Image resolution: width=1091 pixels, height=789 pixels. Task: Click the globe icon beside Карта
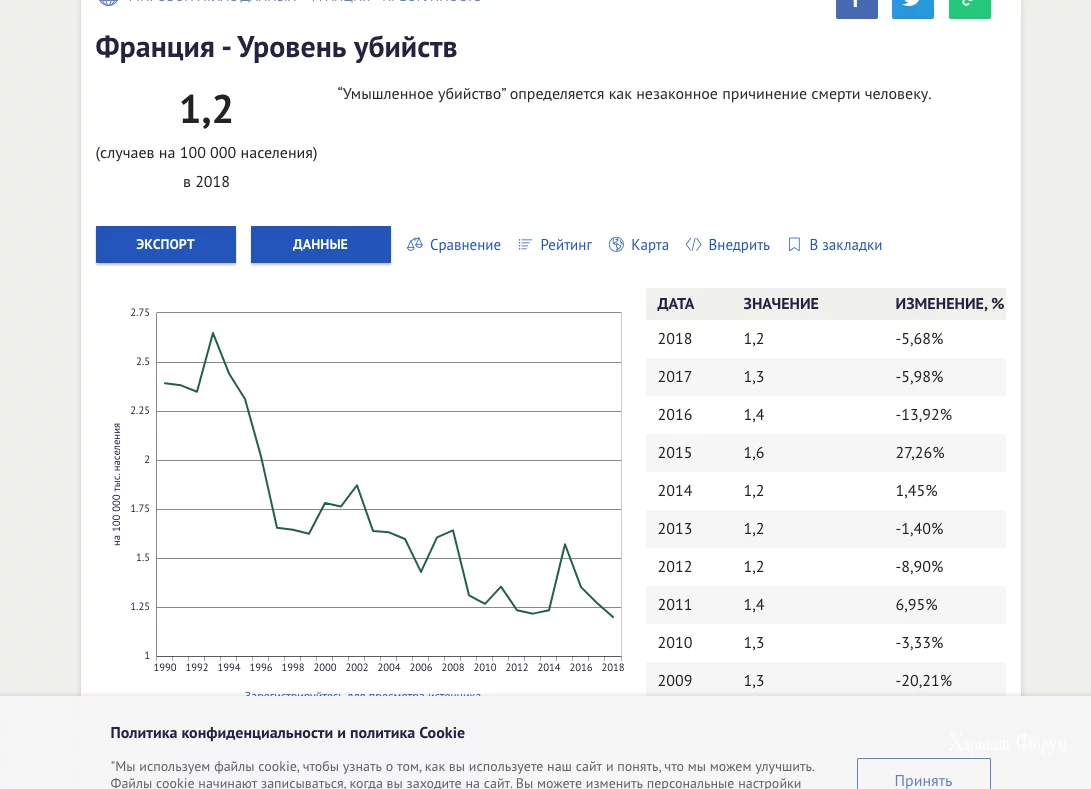click(x=616, y=244)
